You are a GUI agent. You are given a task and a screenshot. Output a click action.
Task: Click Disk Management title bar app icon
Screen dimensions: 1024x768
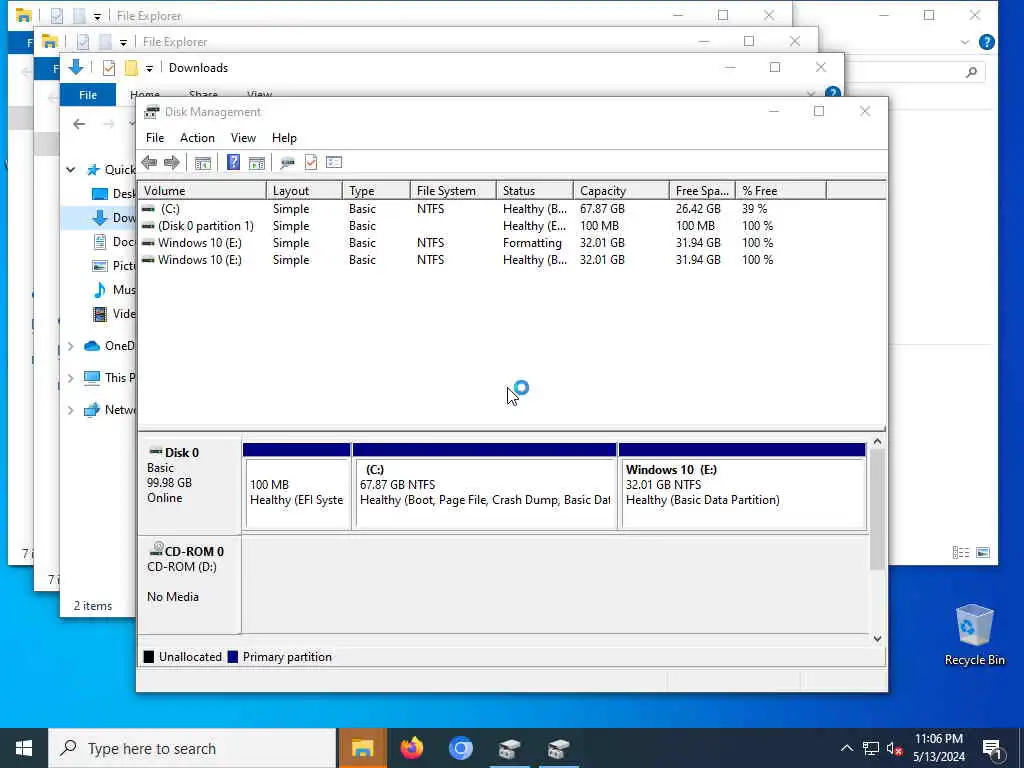click(x=152, y=112)
